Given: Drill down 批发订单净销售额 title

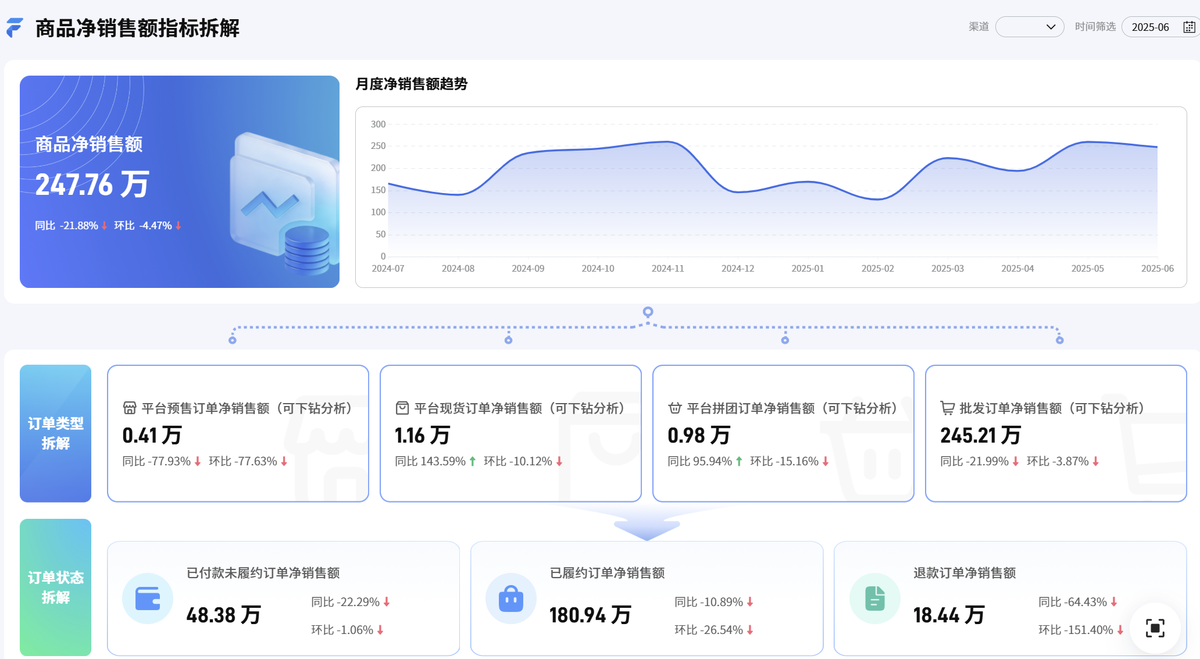Looking at the screenshot, I should [1053, 408].
